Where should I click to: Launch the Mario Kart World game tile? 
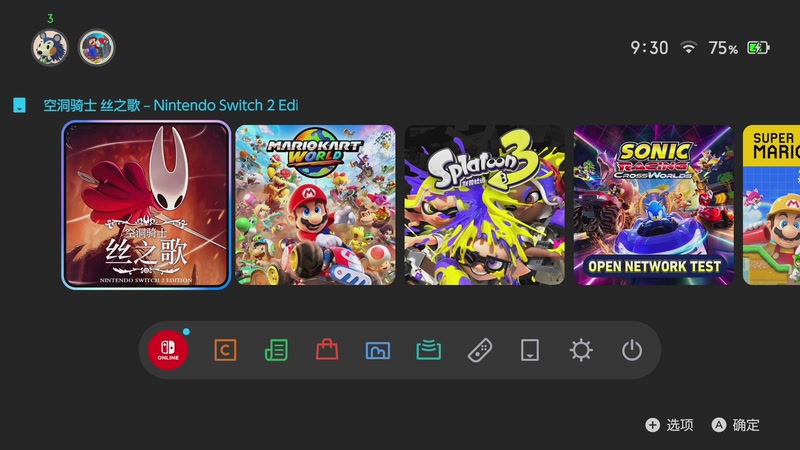[315, 205]
